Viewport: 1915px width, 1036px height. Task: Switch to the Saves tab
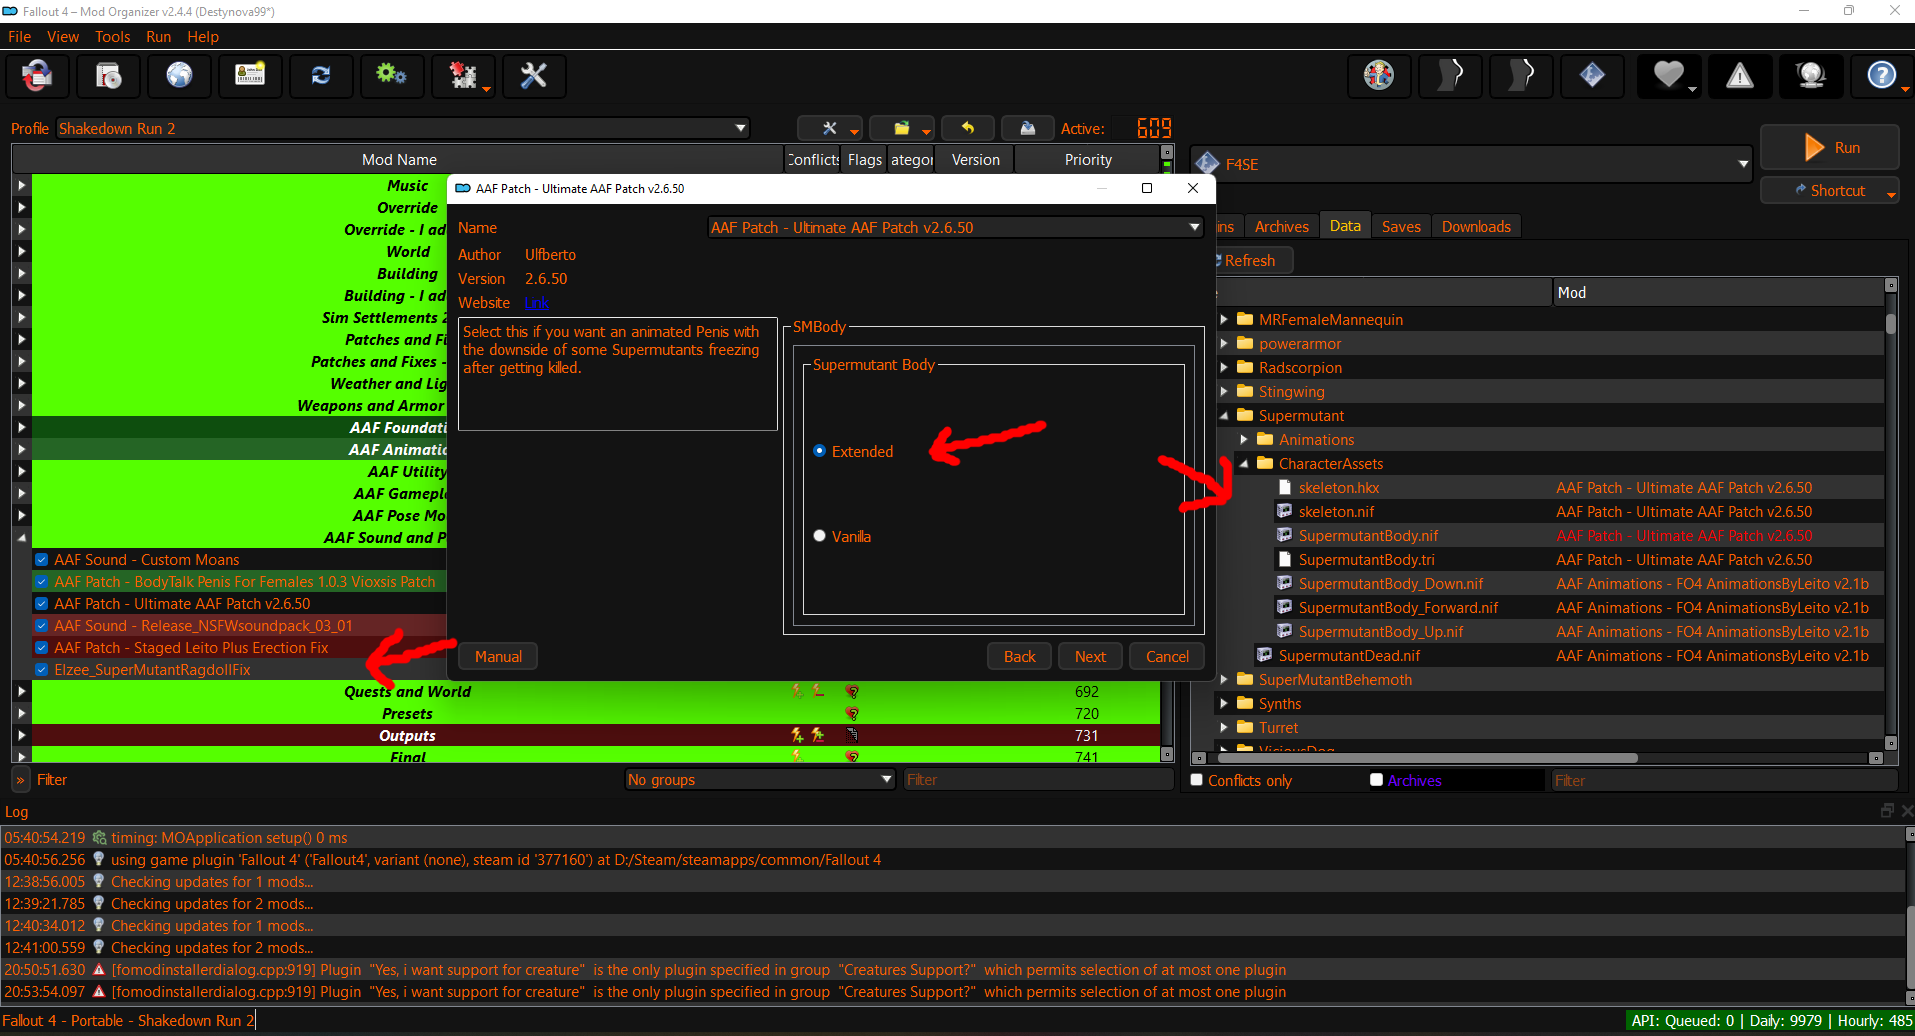1401,226
